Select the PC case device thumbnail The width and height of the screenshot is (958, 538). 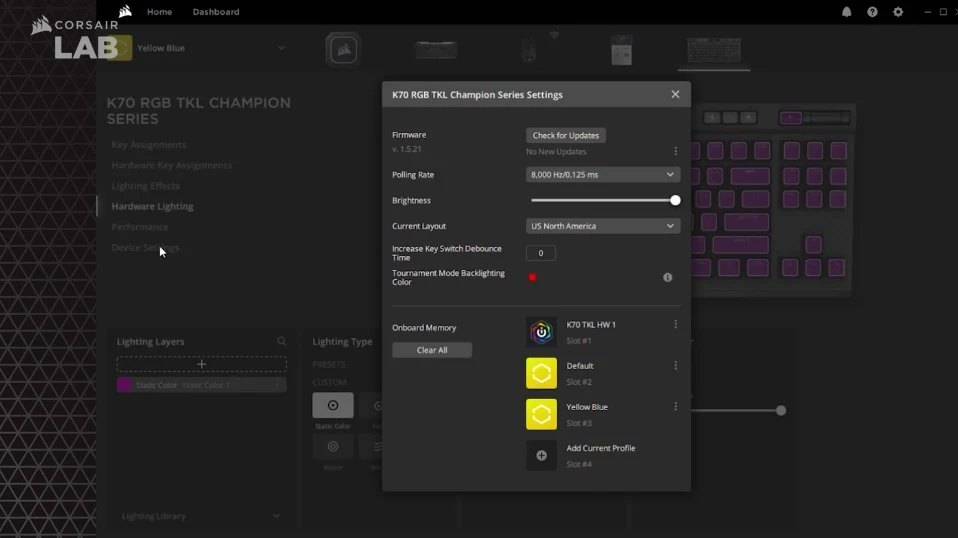pos(621,50)
